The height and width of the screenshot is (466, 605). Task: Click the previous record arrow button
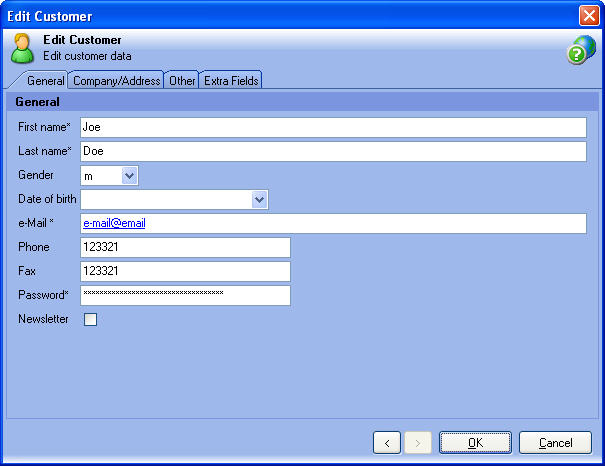tap(387, 442)
